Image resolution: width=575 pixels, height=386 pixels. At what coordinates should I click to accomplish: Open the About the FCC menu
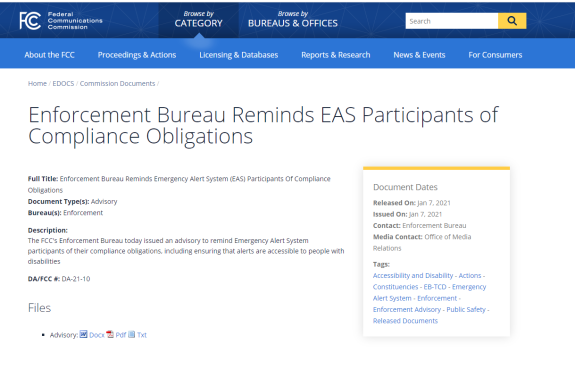click(x=50, y=55)
